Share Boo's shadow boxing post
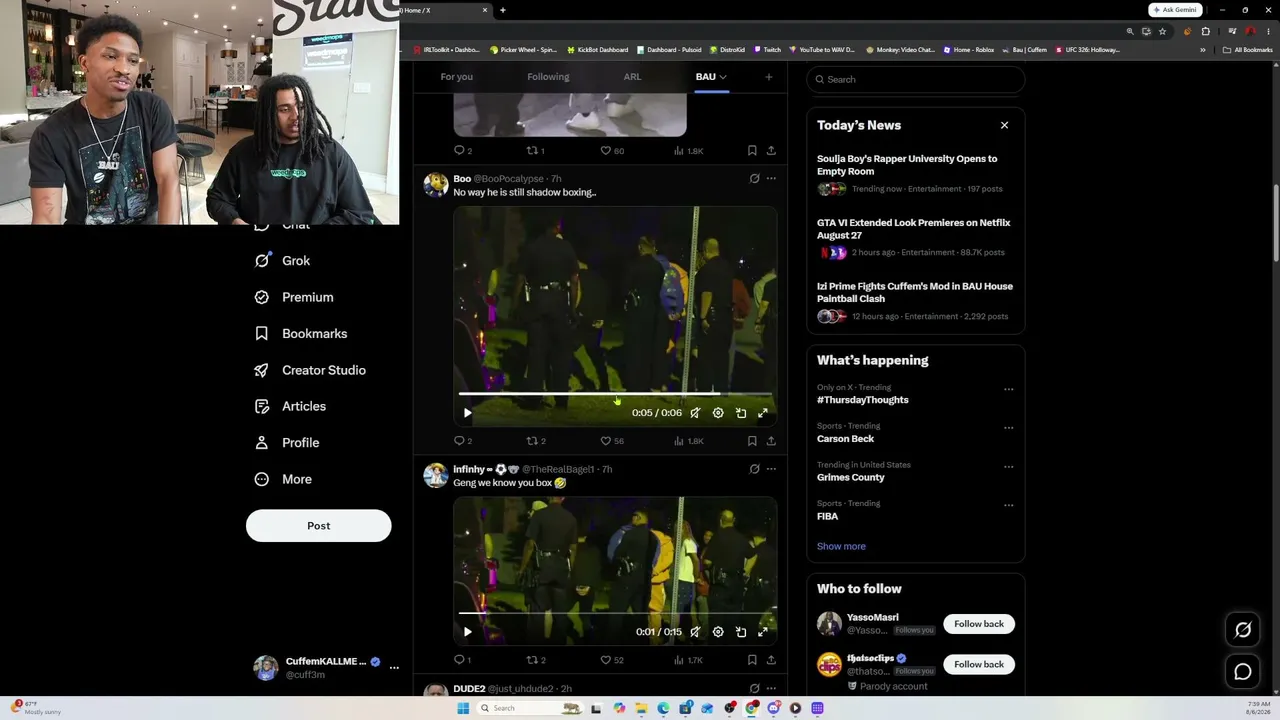Screen dimensions: 1280x720 [x=771, y=441]
